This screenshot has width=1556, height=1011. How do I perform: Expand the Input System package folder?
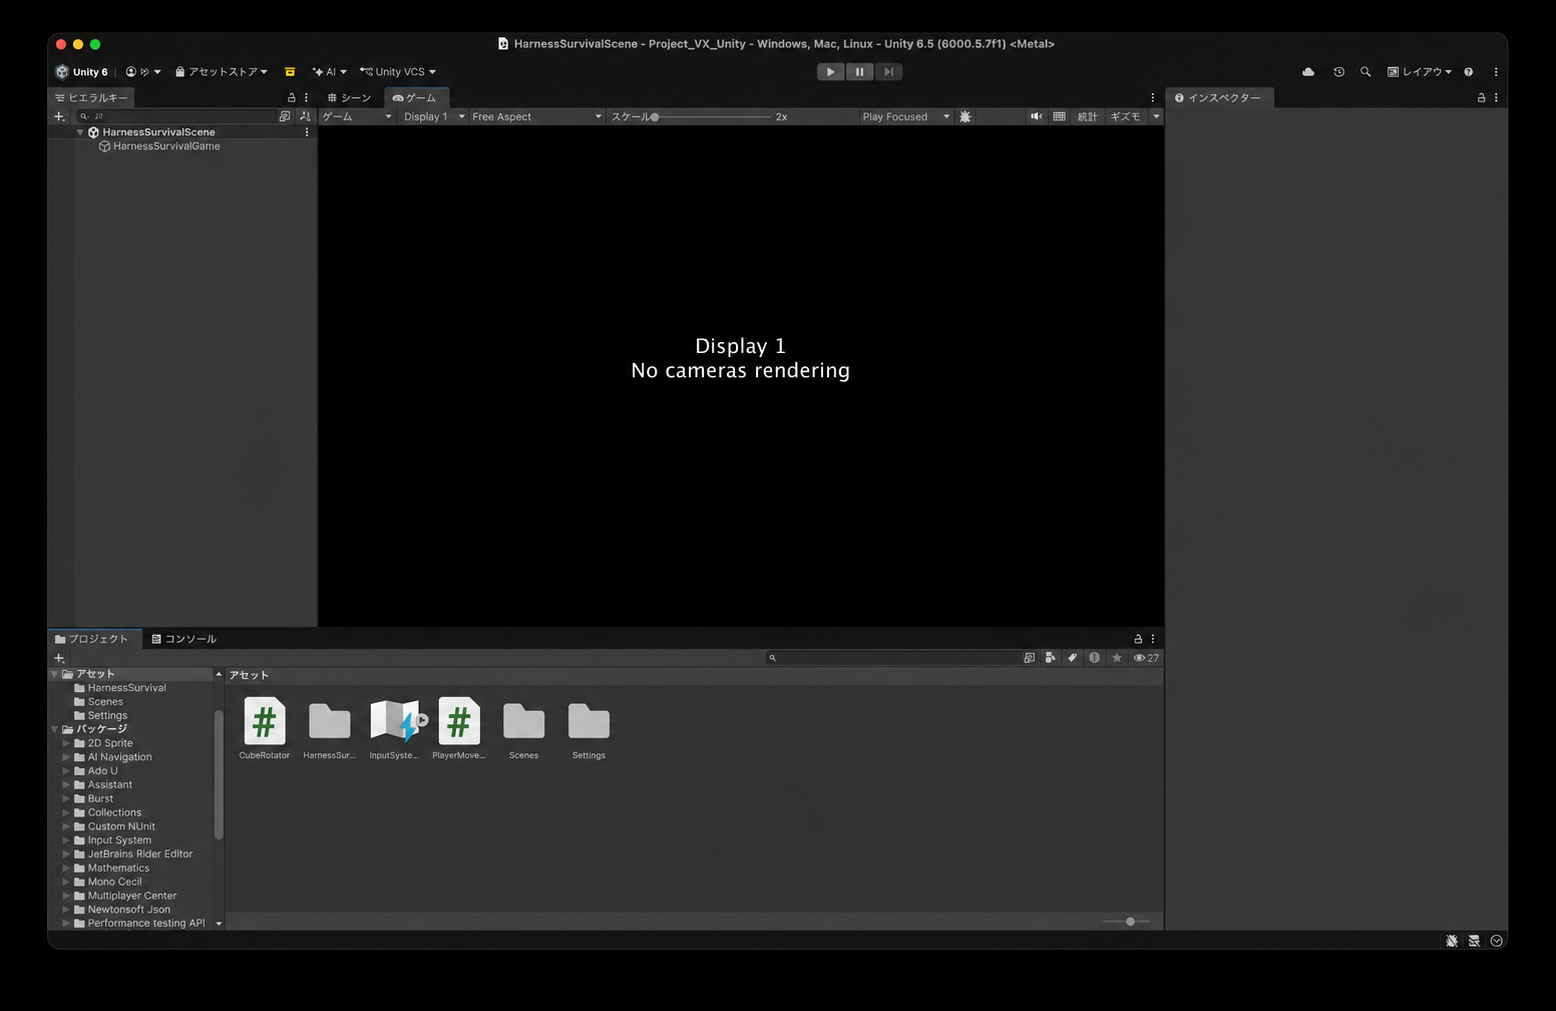click(x=66, y=840)
